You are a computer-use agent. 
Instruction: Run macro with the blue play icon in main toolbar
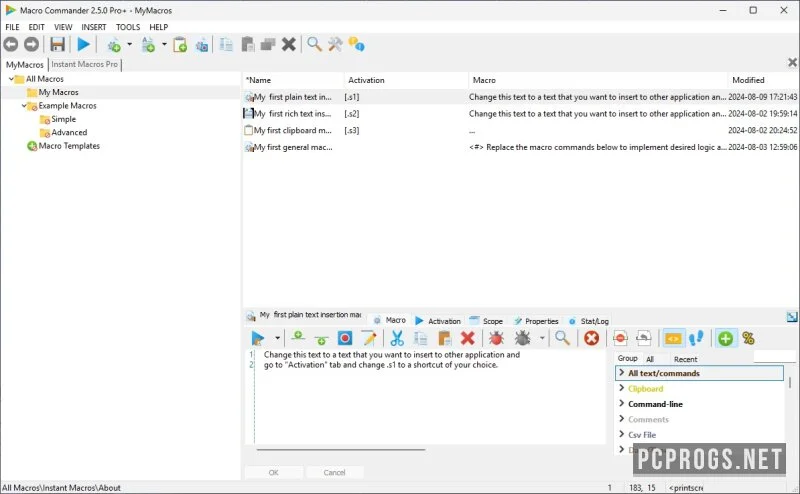[84, 45]
